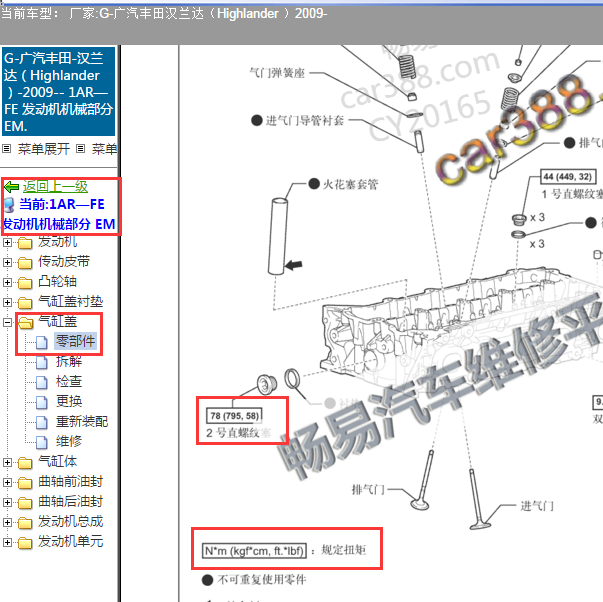Expand the 传动皮带 folder node
The height and width of the screenshot is (602, 603).
(7, 262)
